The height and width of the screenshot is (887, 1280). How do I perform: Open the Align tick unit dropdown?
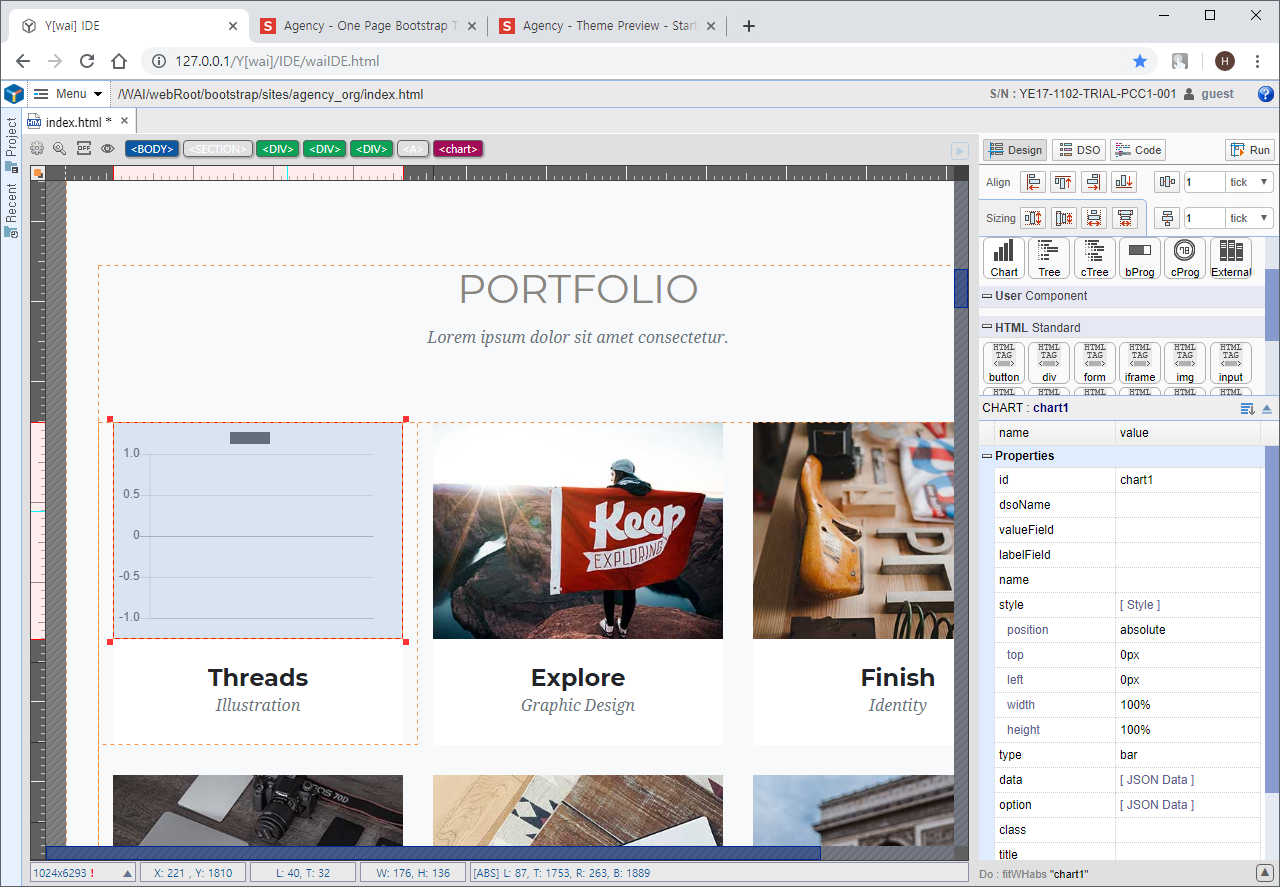click(1250, 182)
